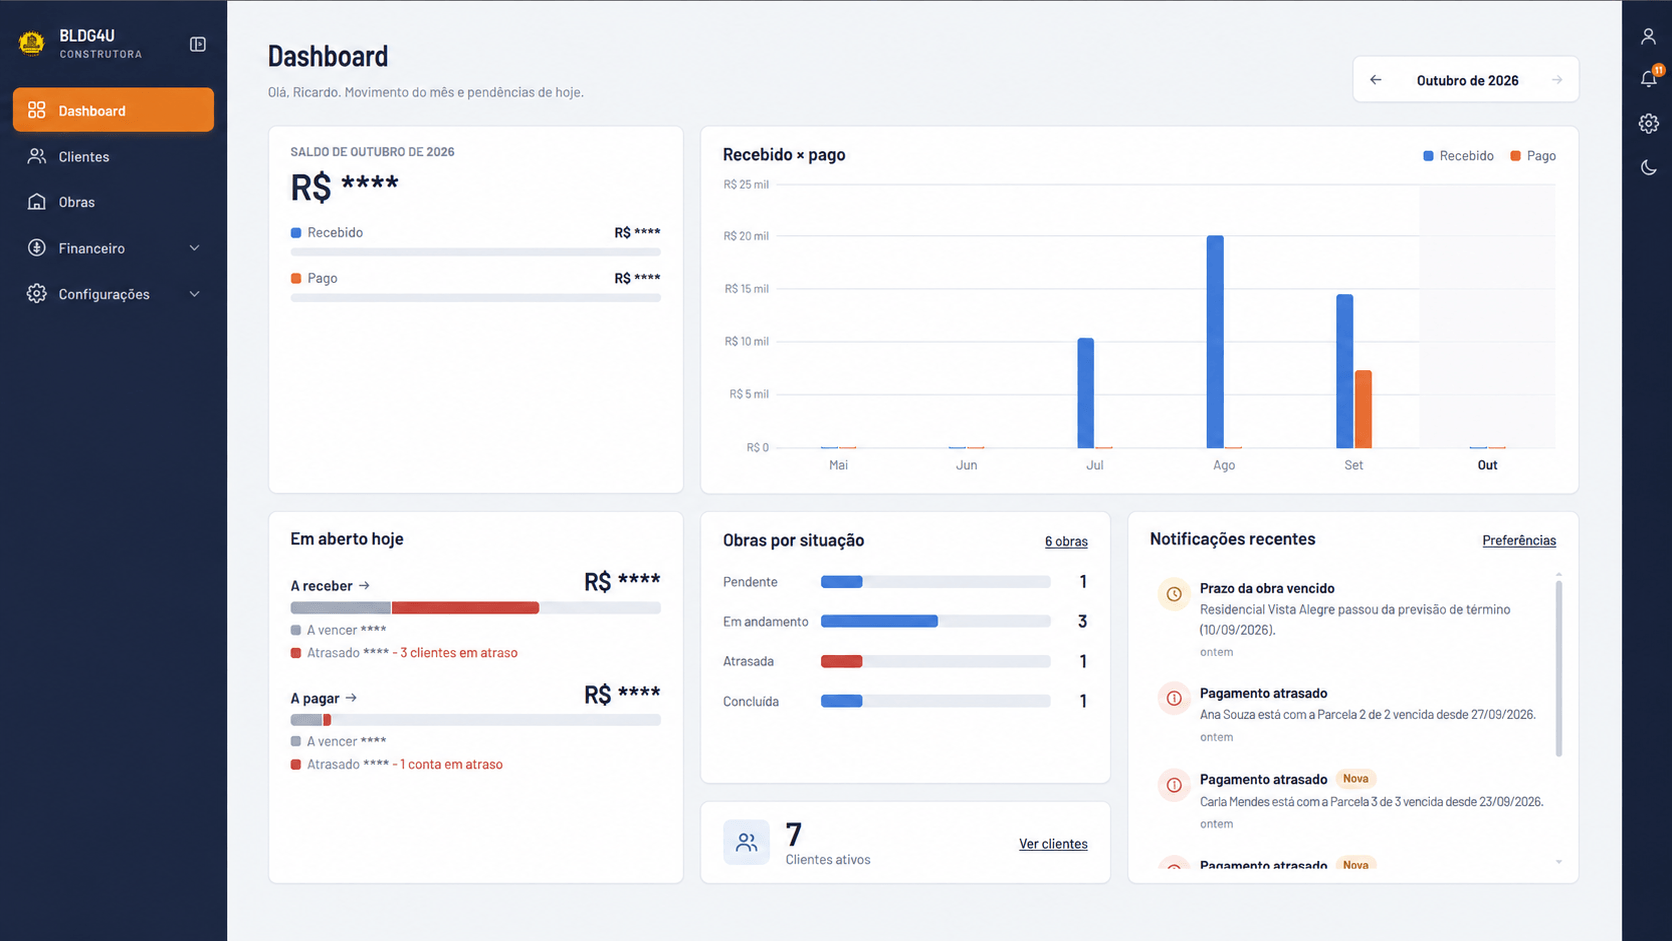Click Ana Souza payment alert icon
Viewport: 1672px width, 941px height.
1174,698
